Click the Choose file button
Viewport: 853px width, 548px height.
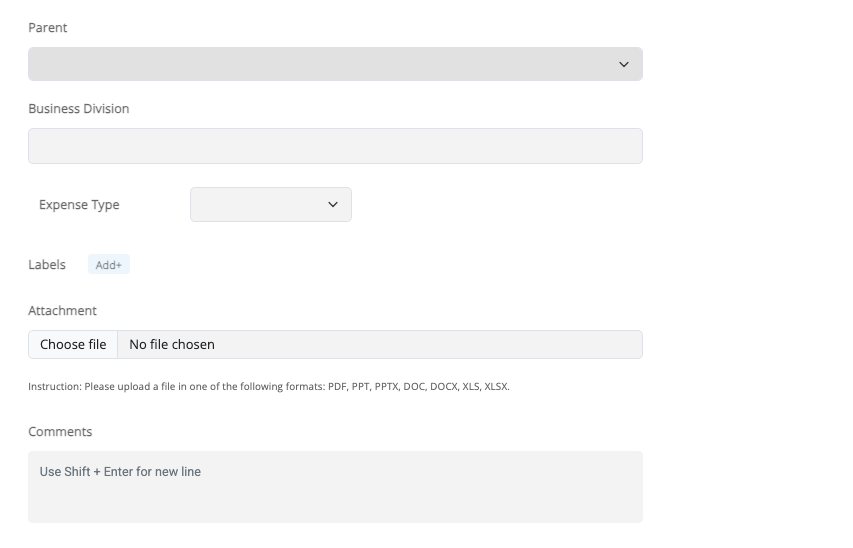(73, 344)
